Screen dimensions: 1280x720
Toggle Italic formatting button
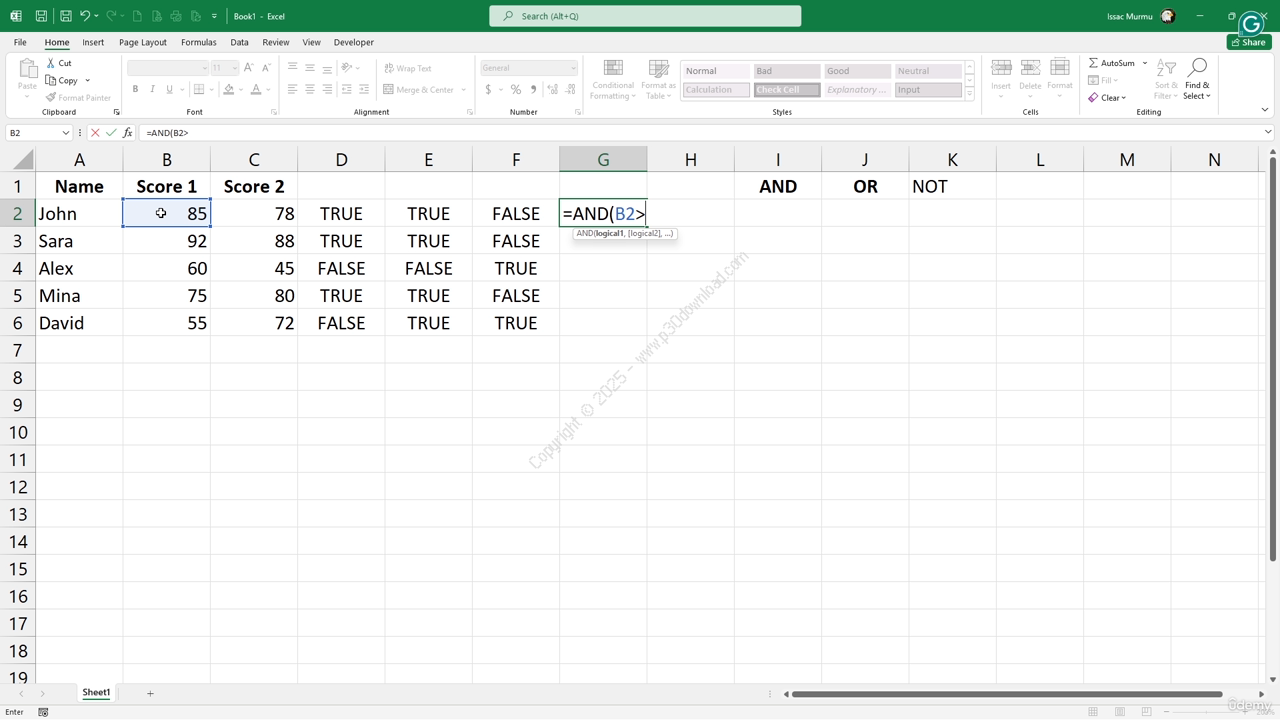152,90
